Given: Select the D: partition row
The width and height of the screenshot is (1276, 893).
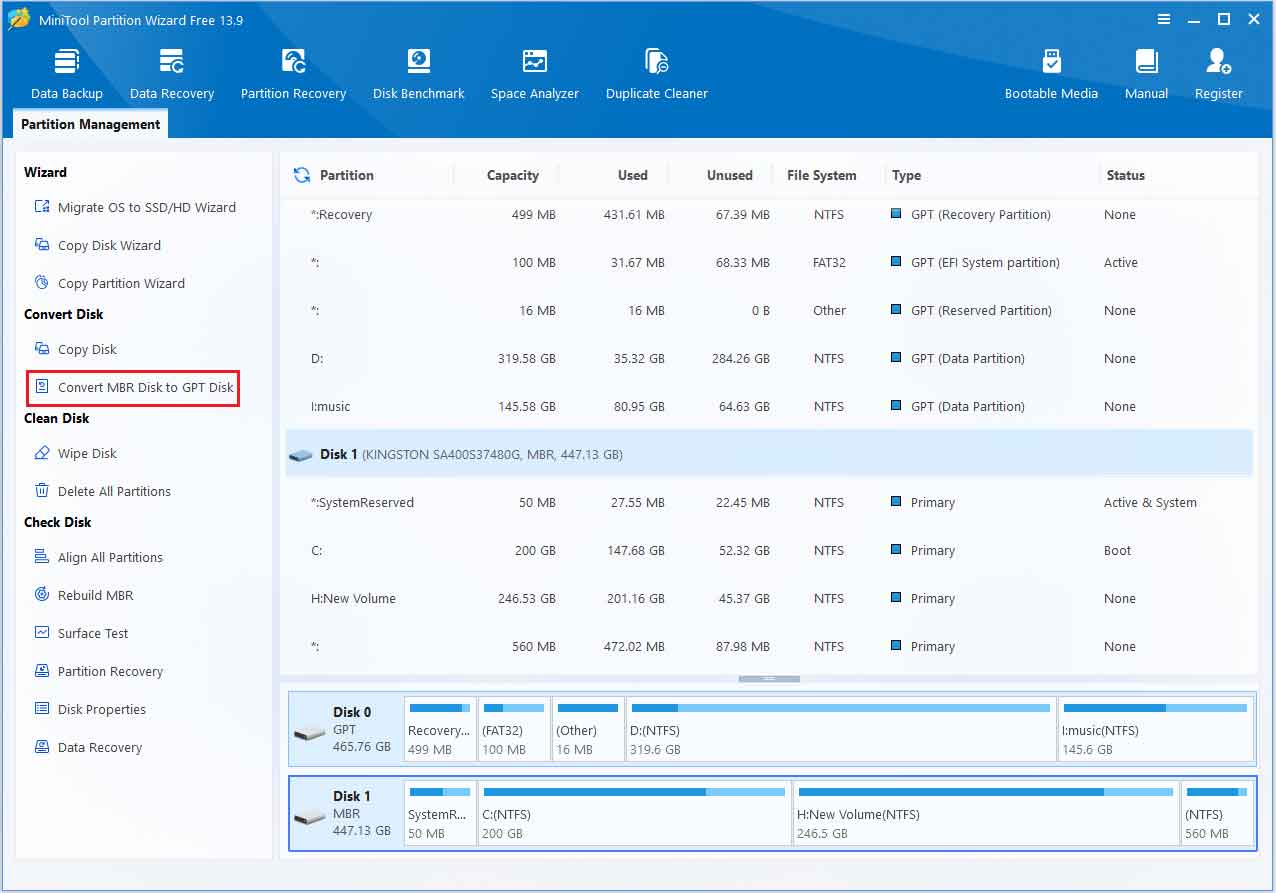Looking at the screenshot, I should click(x=768, y=359).
